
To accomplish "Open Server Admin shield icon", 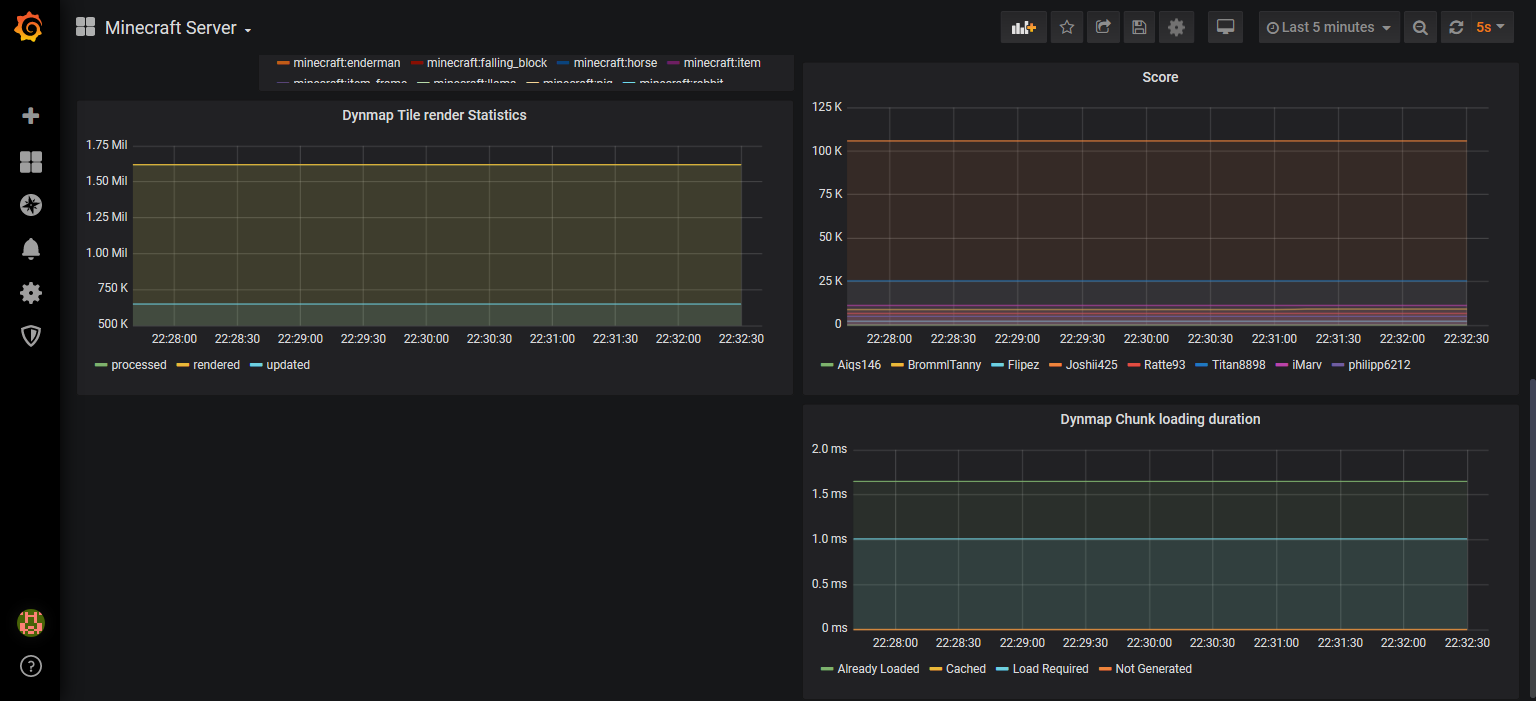I will (x=30, y=336).
